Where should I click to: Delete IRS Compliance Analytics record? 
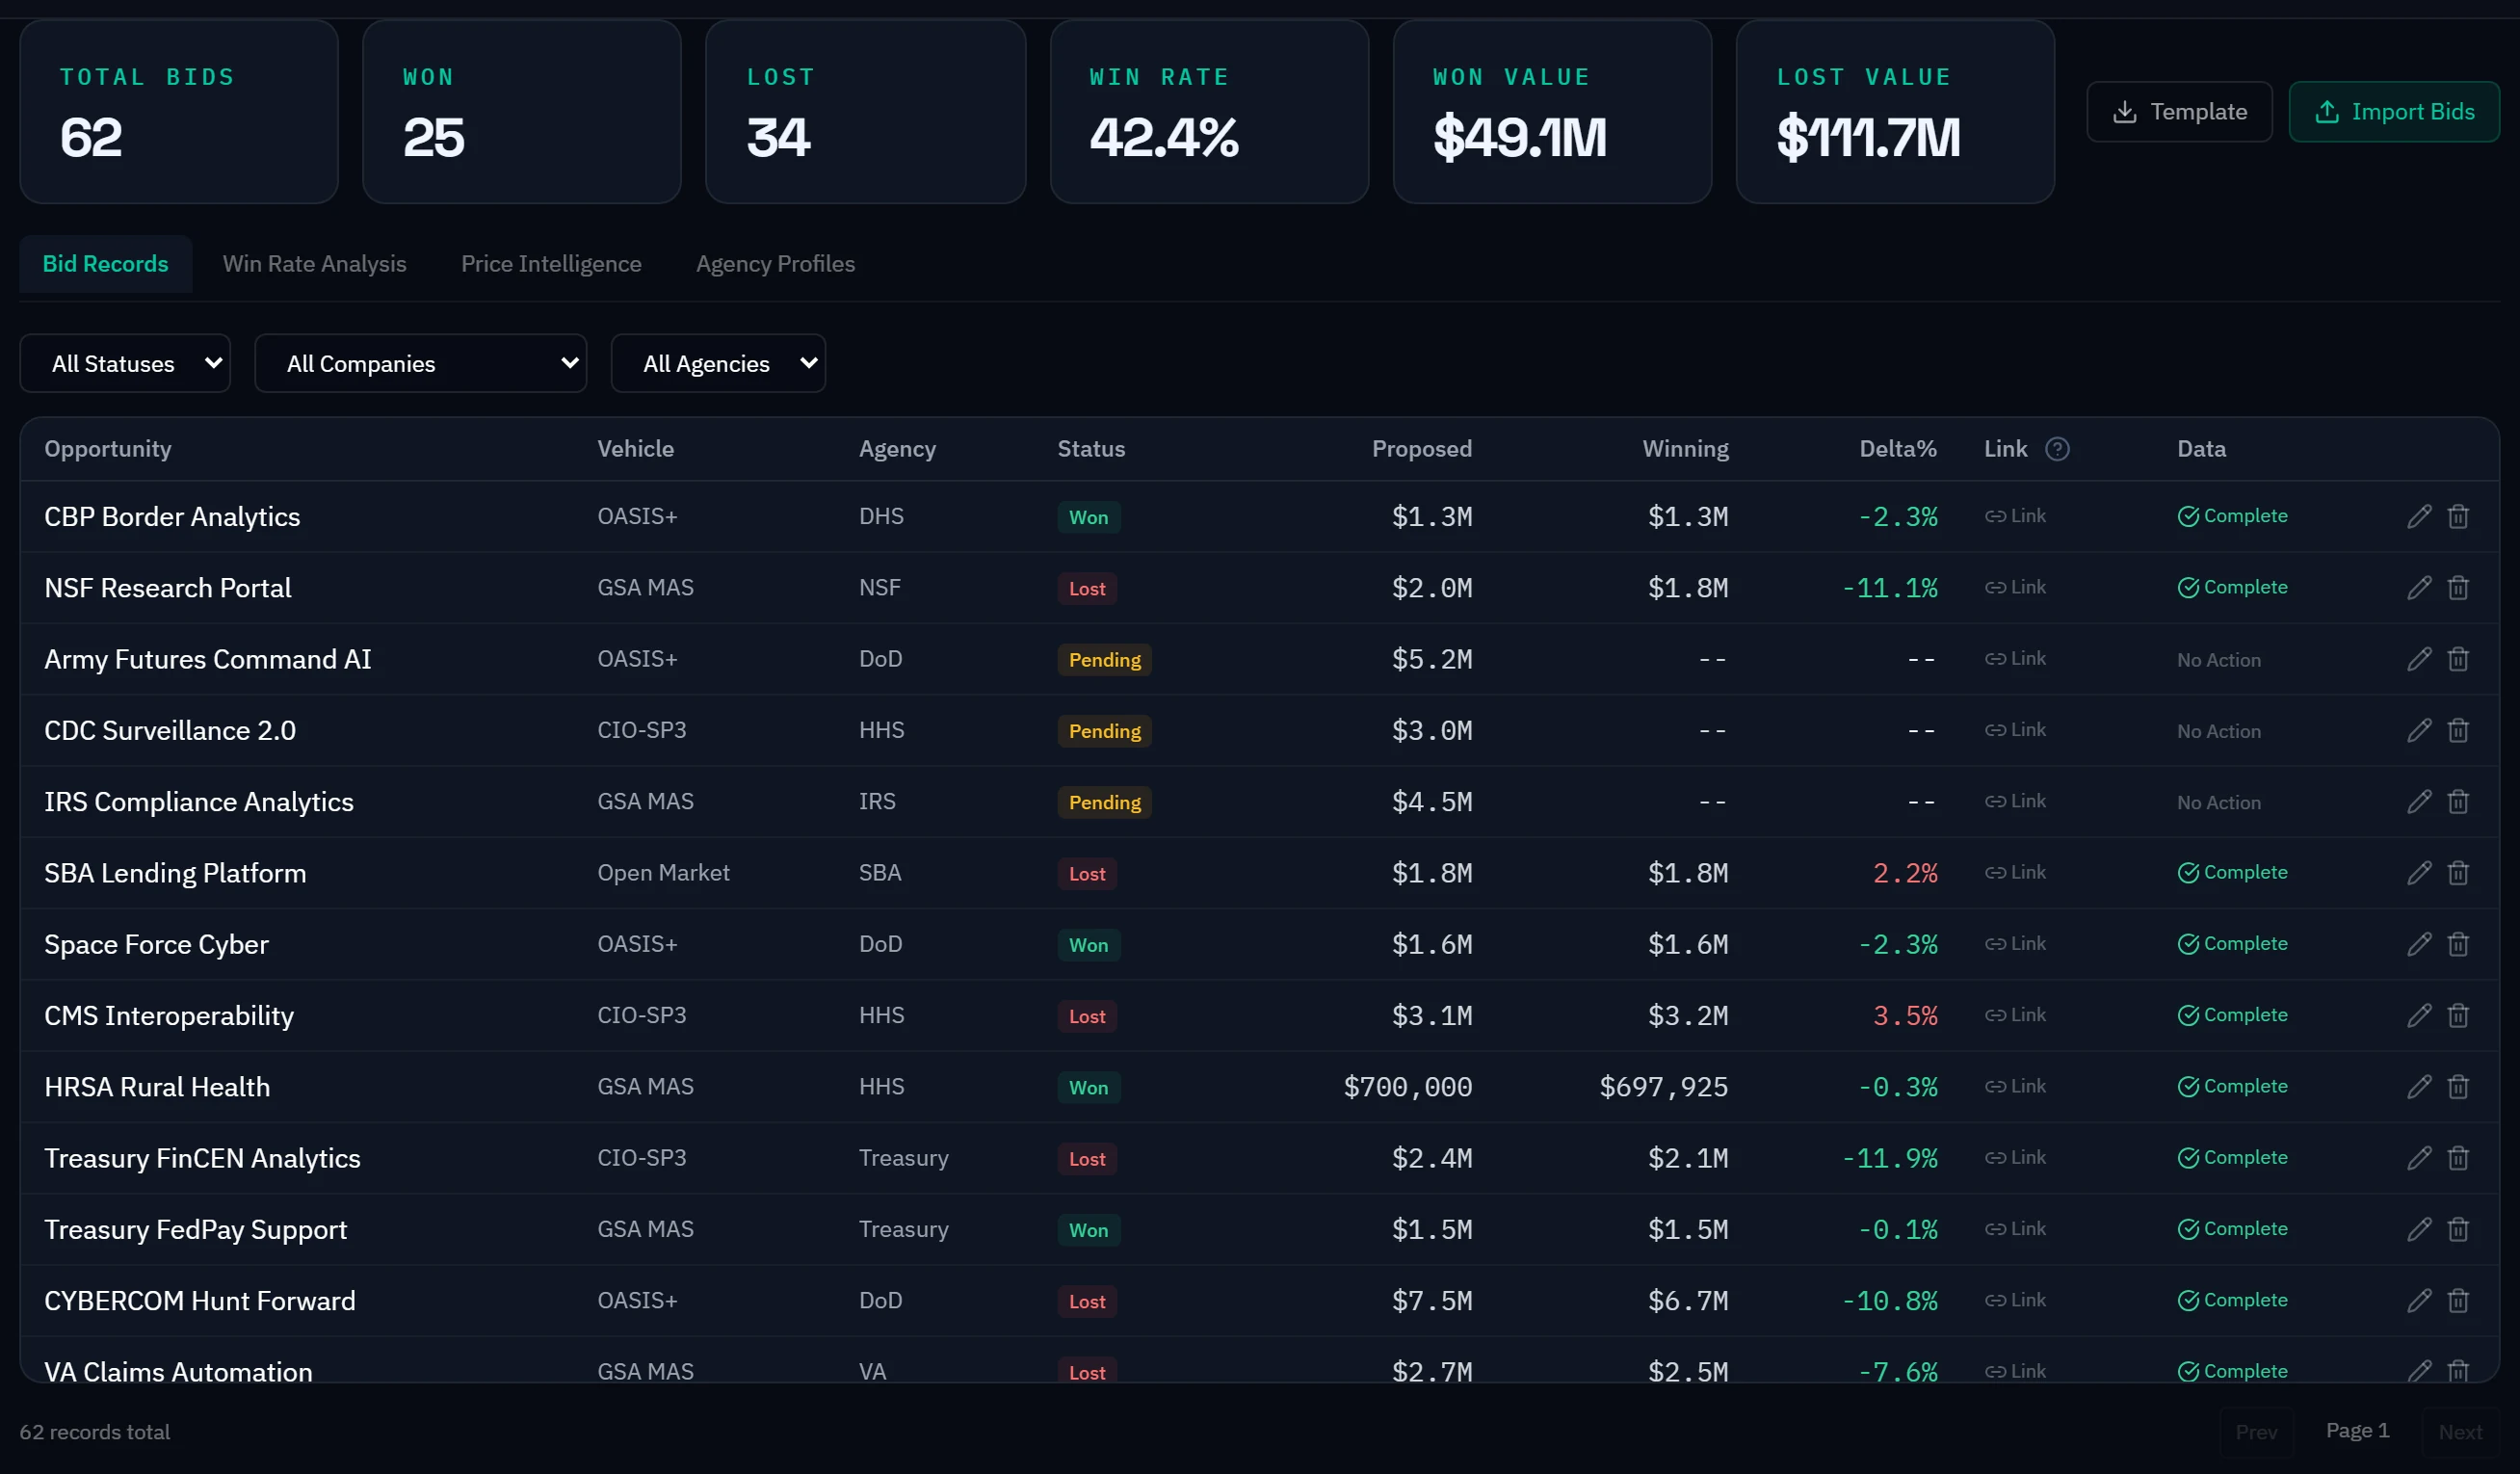click(2458, 802)
